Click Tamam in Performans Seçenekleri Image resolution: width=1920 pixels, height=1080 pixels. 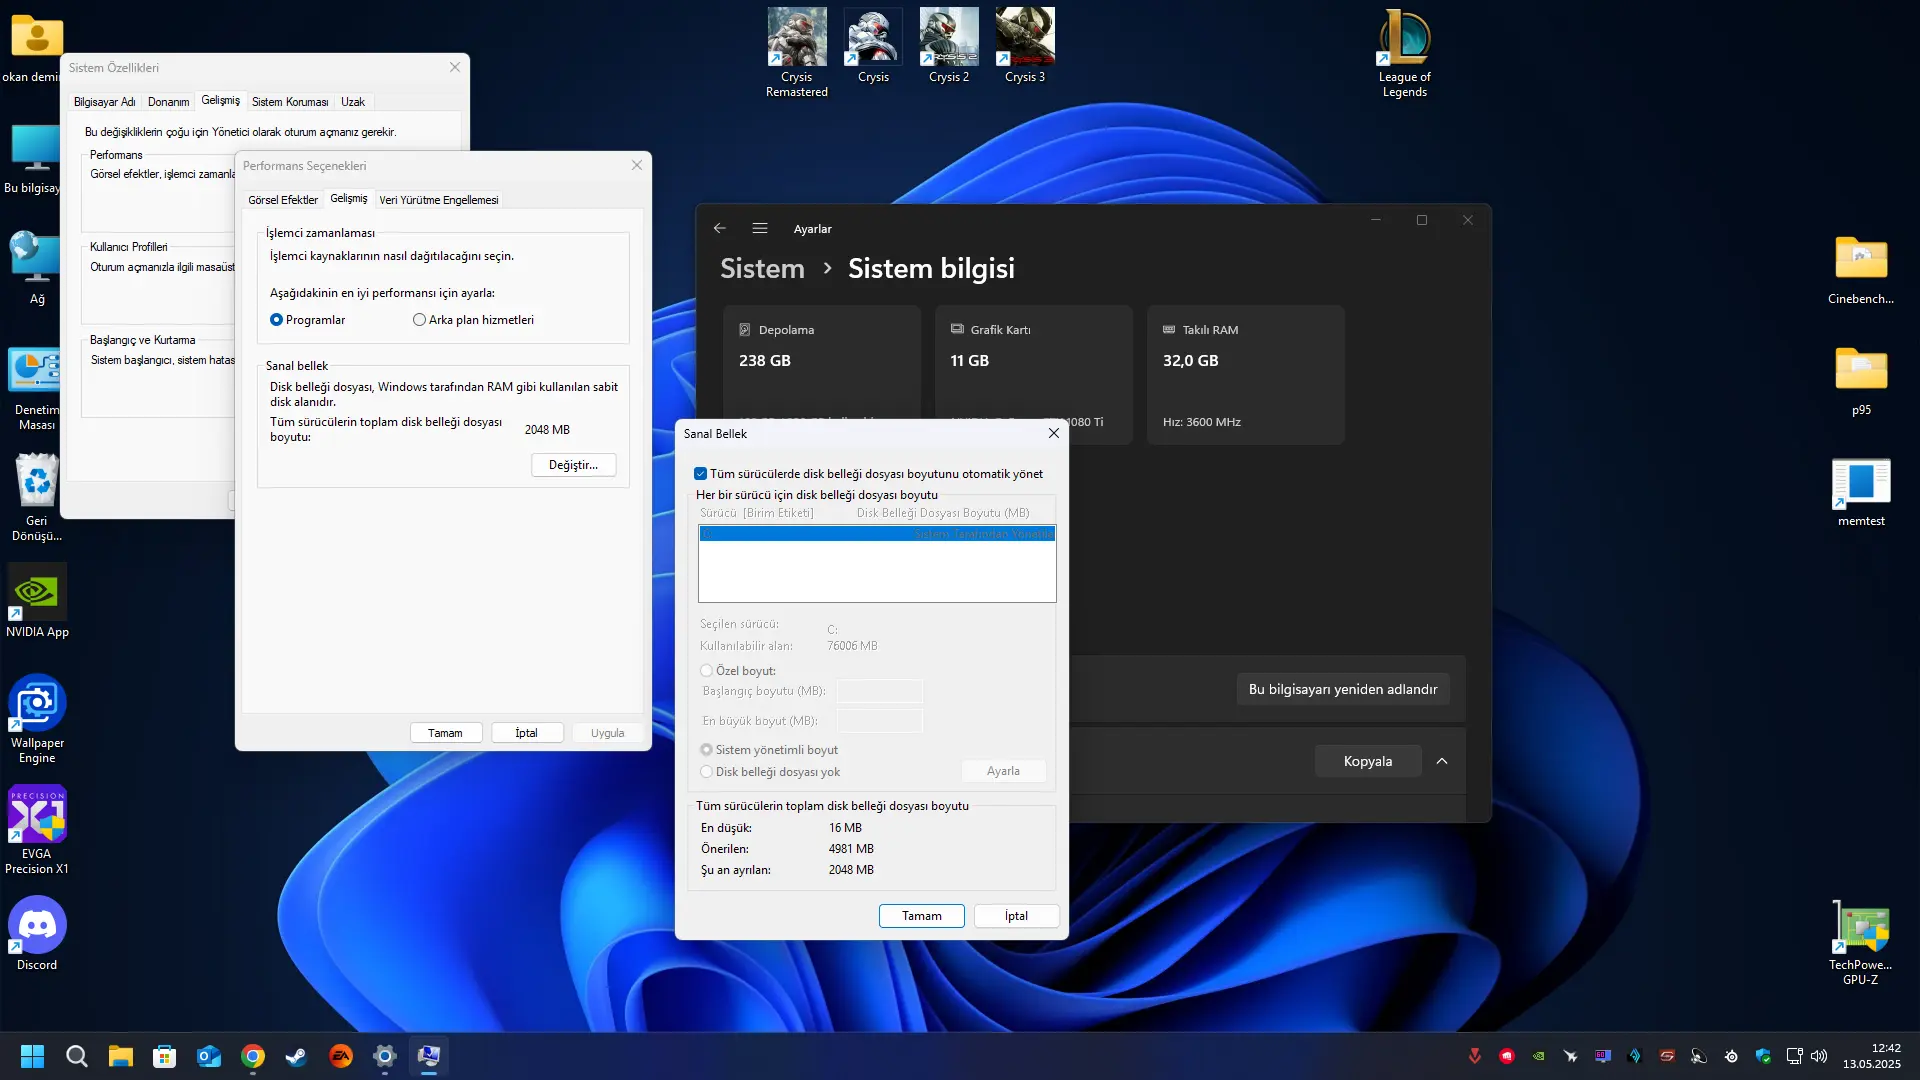pos(446,733)
